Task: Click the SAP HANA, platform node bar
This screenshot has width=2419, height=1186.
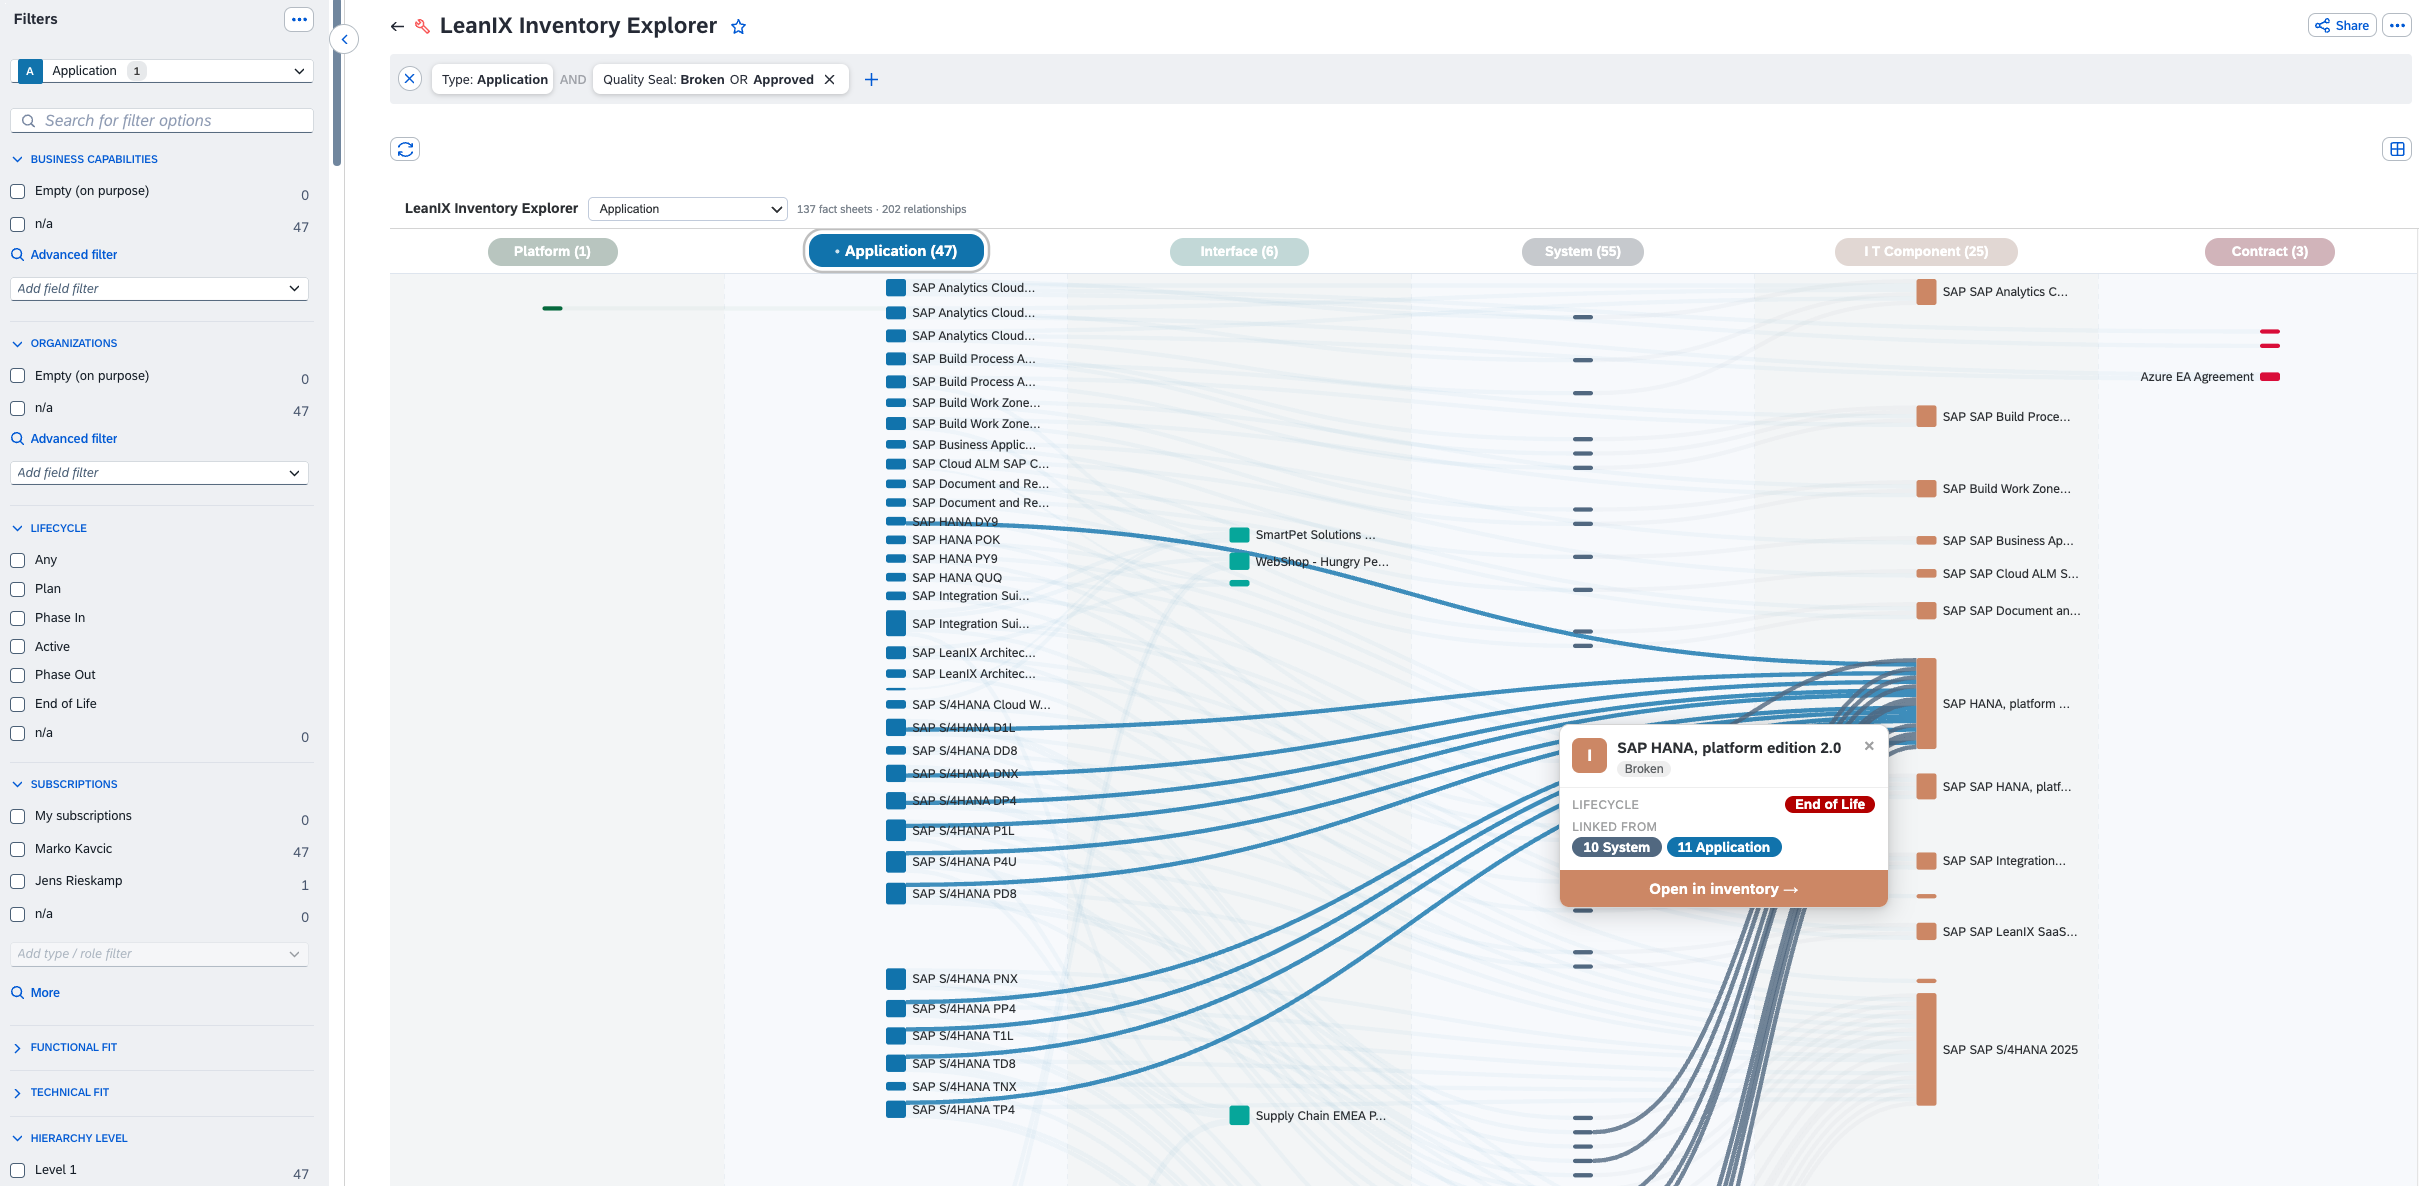Action: click(x=1926, y=704)
